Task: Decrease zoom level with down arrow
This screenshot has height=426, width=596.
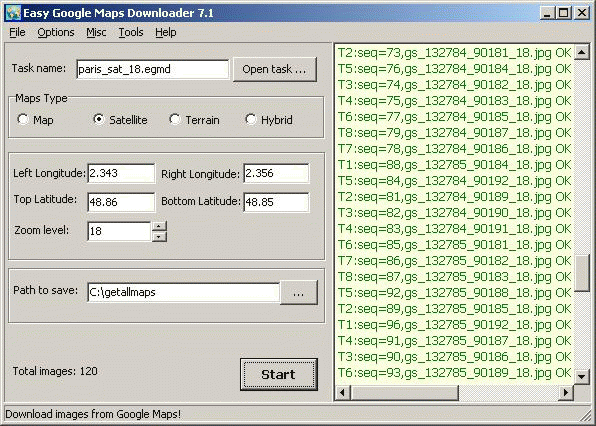Action: click(x=159, y=237)
